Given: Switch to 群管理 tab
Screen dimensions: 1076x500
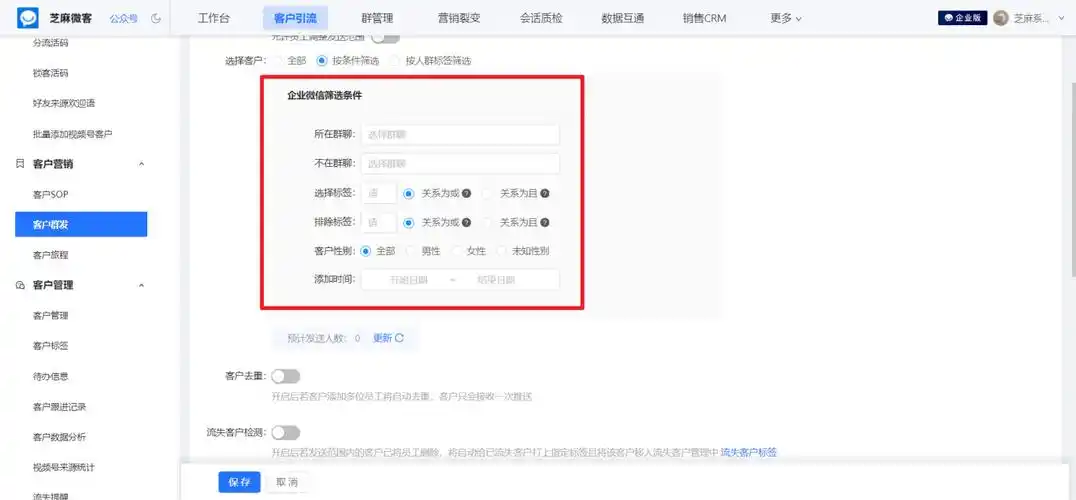Looking at the screenshot, I should [377, 19].
